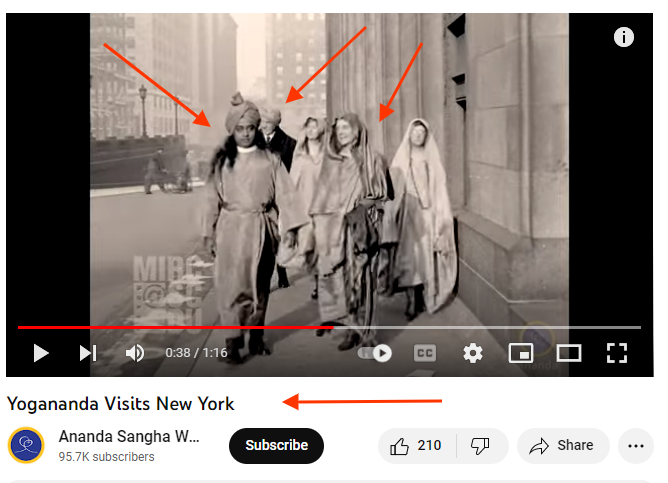The width and height of the screenshot is (668, 483).
Task: Subscribe to Ananda Sangha channel
Action: point(276,446)
